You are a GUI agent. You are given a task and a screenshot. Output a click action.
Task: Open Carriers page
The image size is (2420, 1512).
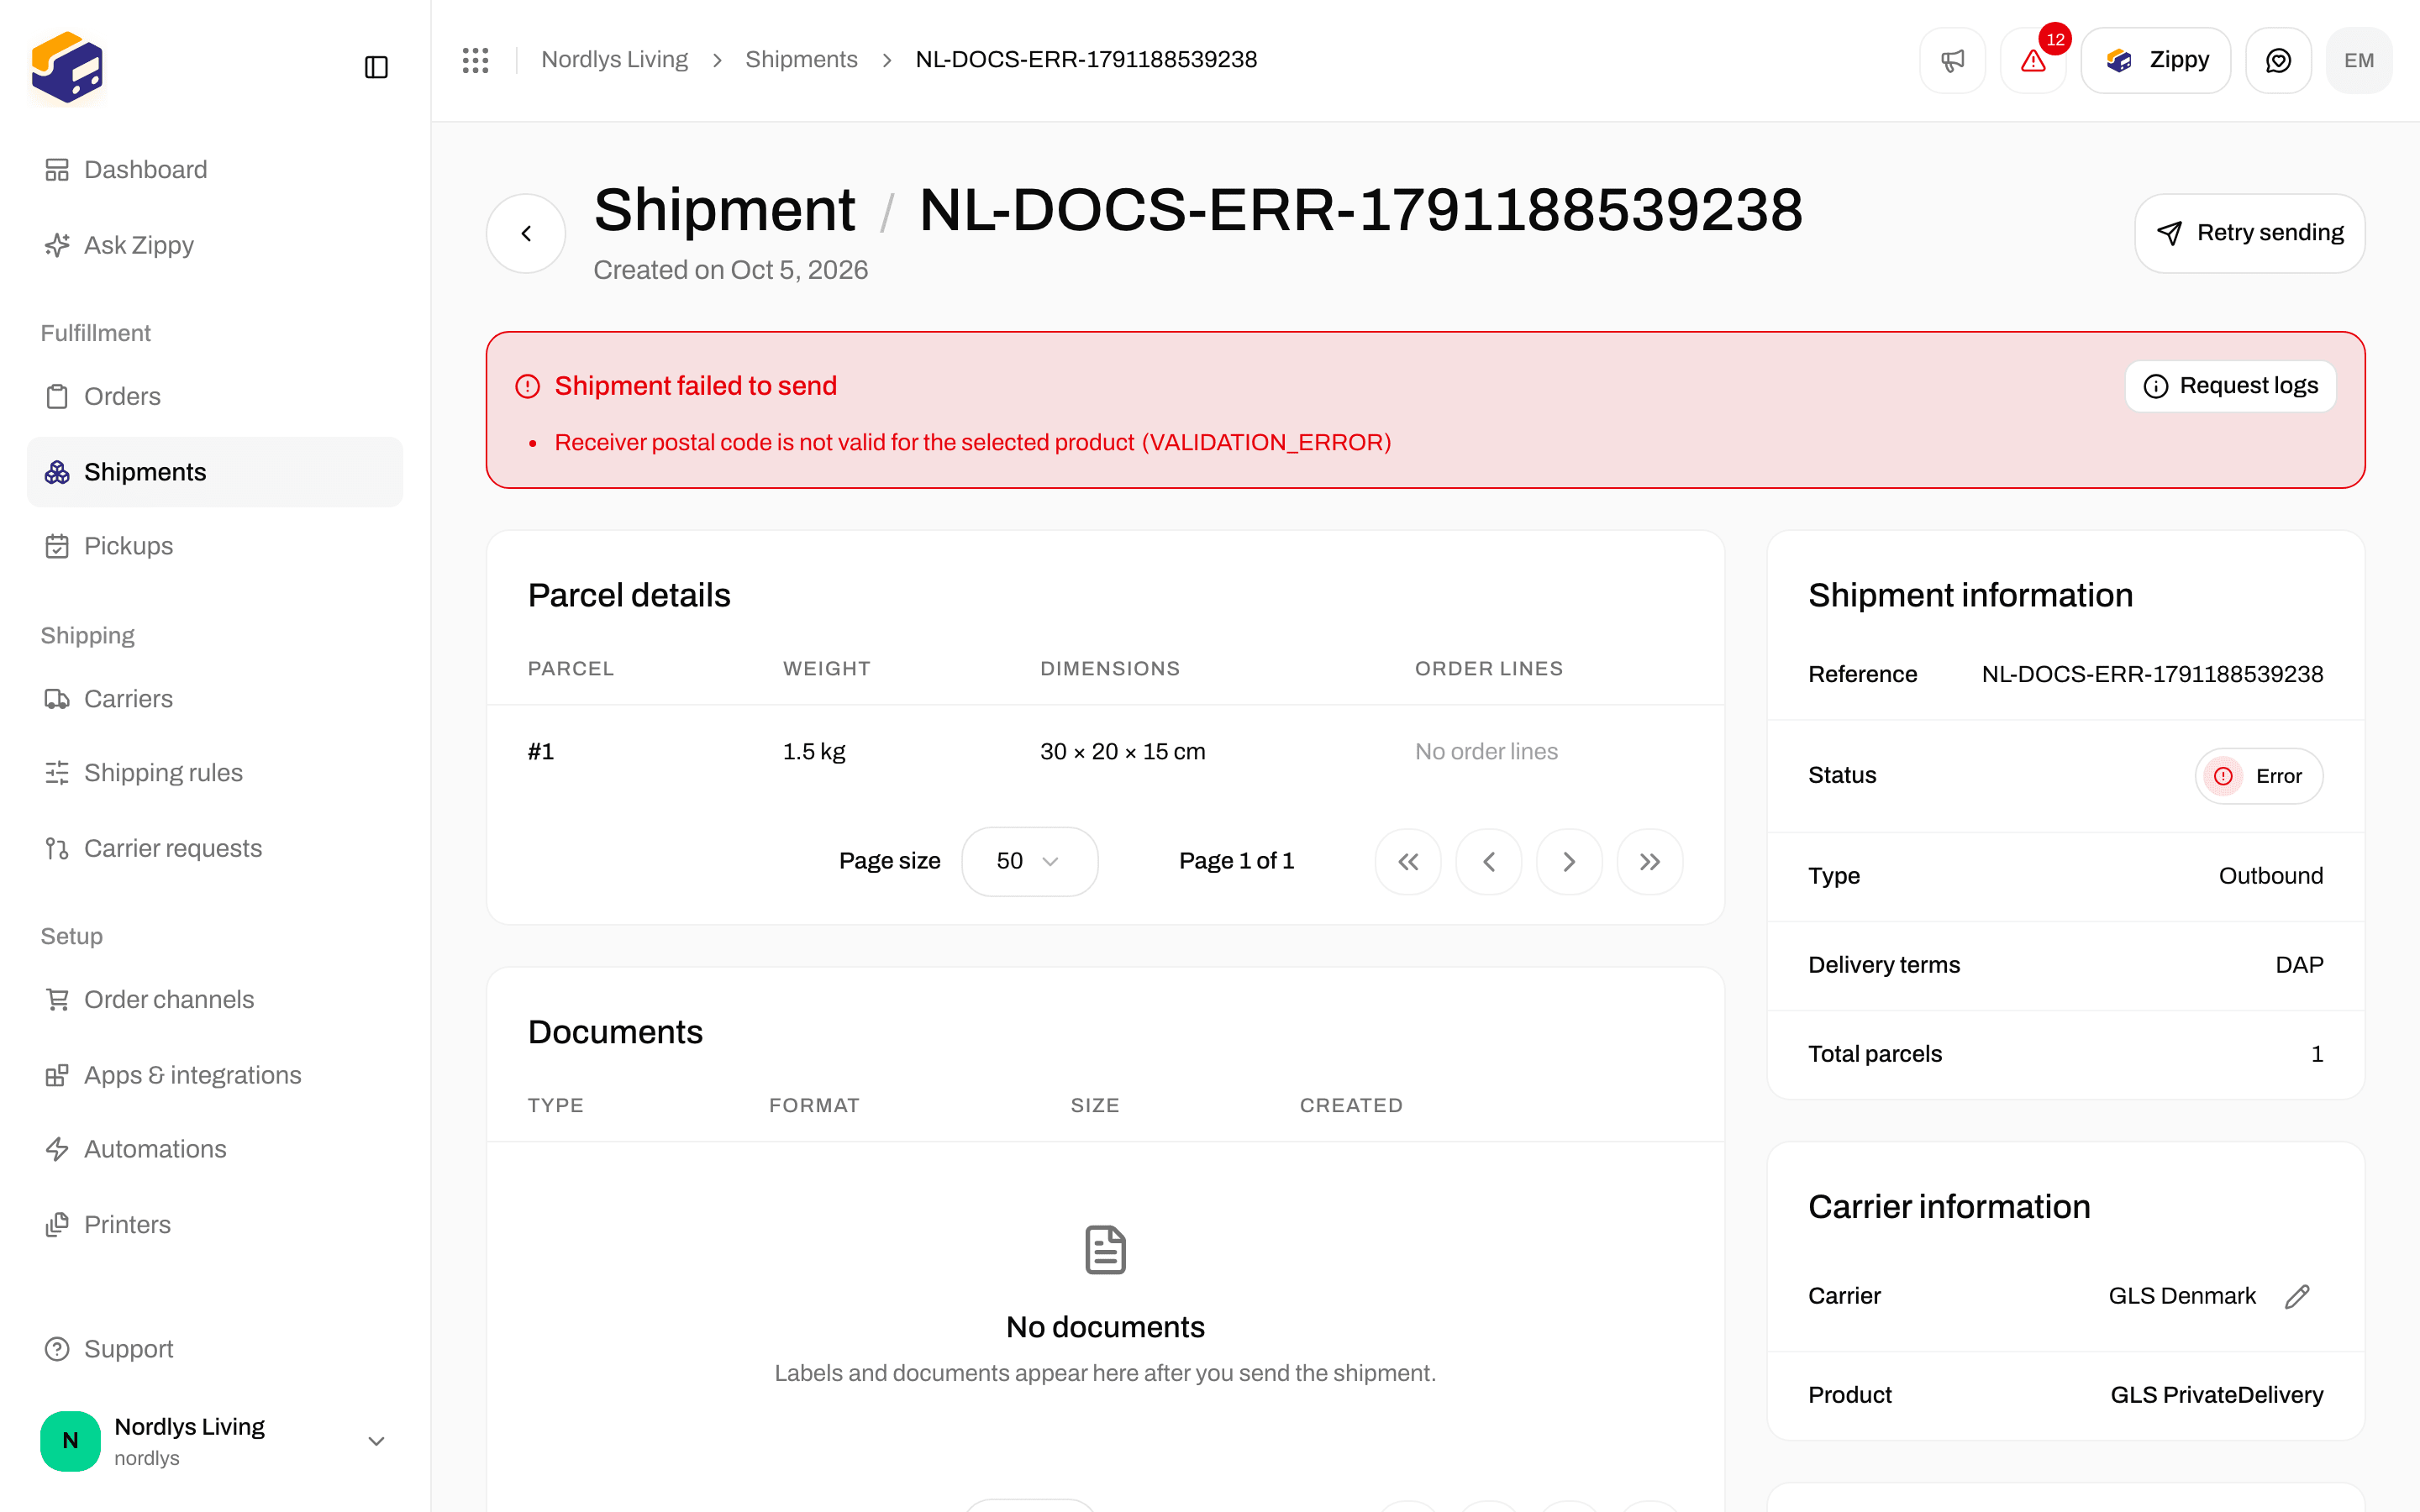[215, 699]
